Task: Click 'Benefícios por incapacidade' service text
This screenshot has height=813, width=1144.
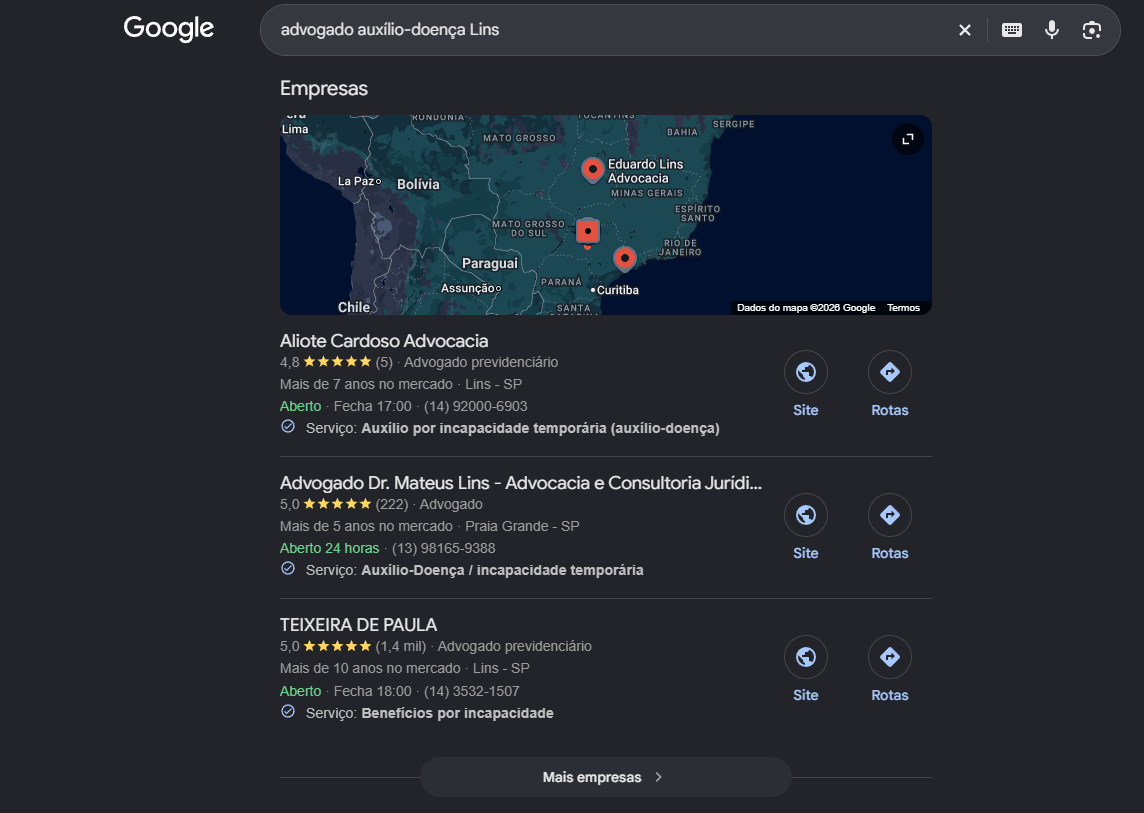Action: pos(457,714)
